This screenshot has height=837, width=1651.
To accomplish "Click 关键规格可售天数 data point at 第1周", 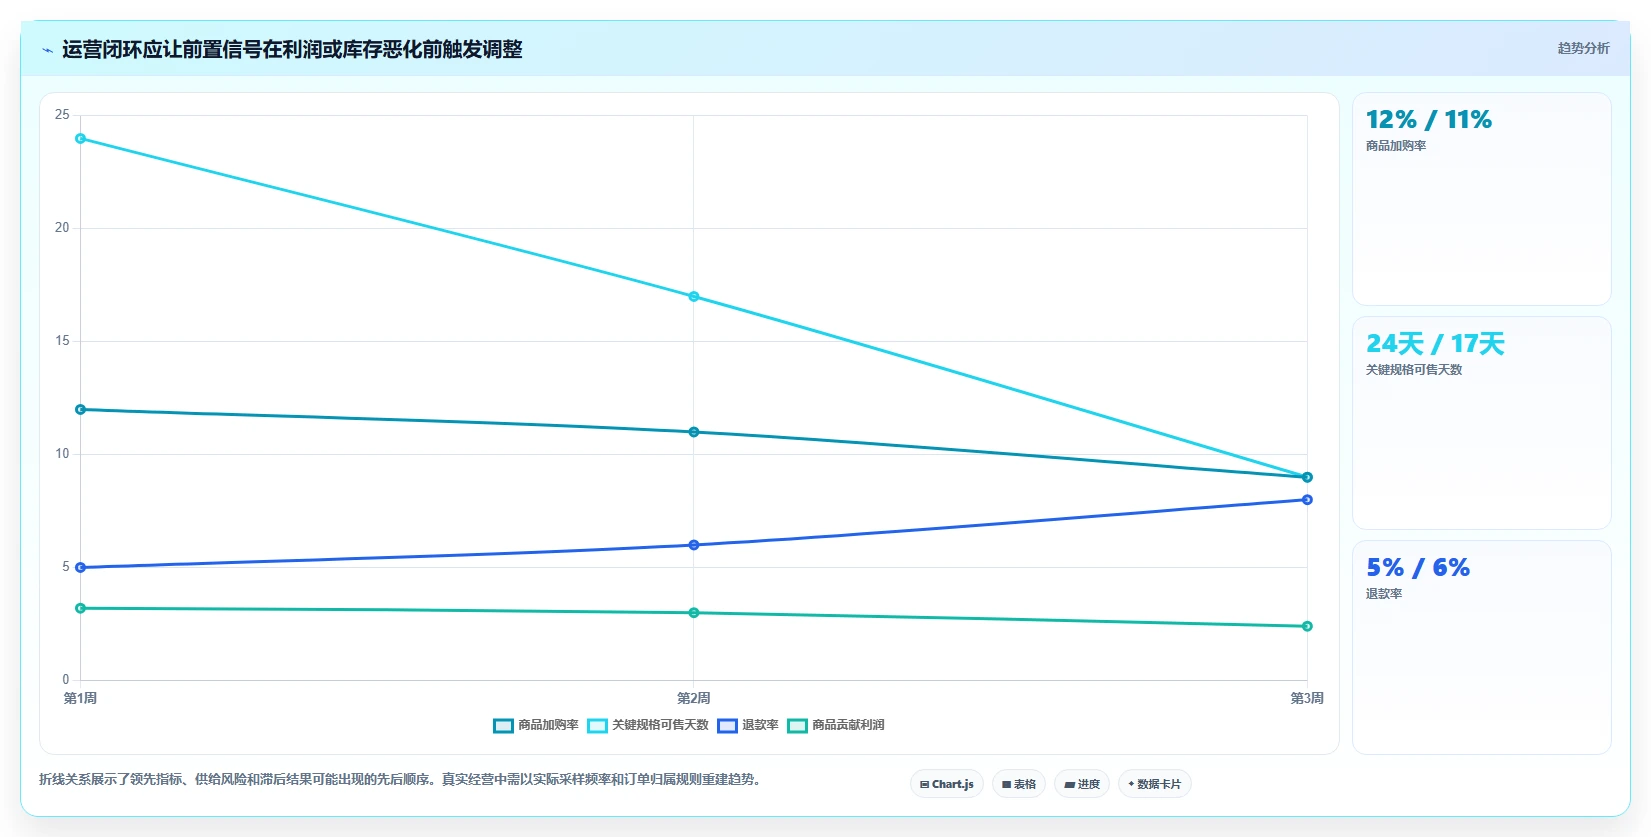I will pyautogui.click(x=81, y=139).
